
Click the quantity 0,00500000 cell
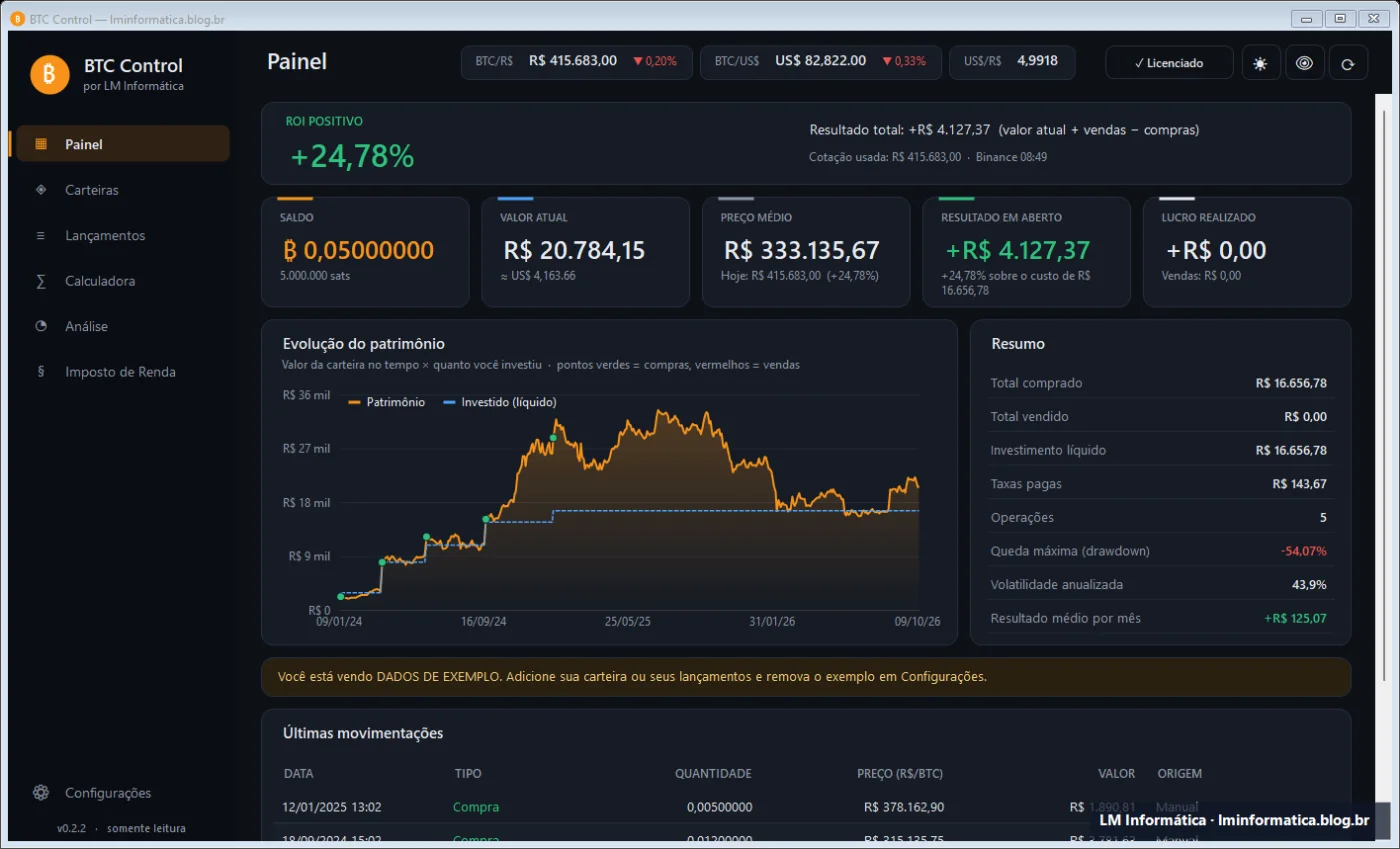click(720, 807)
